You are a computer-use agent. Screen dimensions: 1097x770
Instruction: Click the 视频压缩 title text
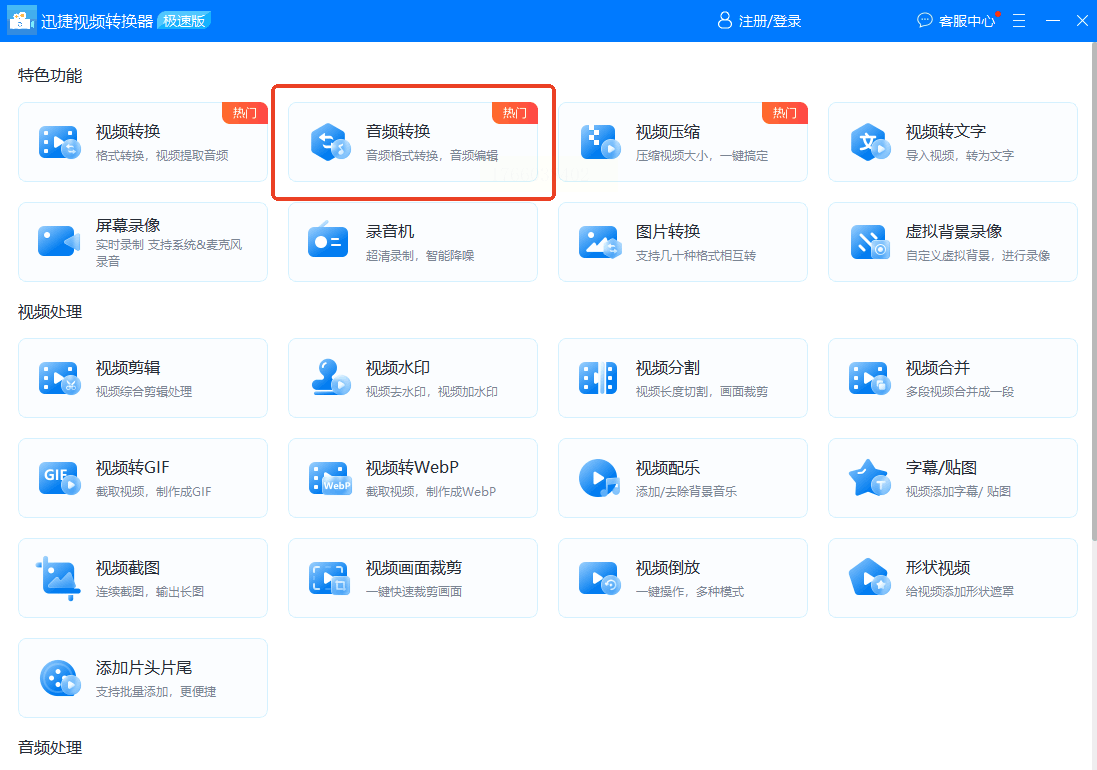(x=668, y=131)
